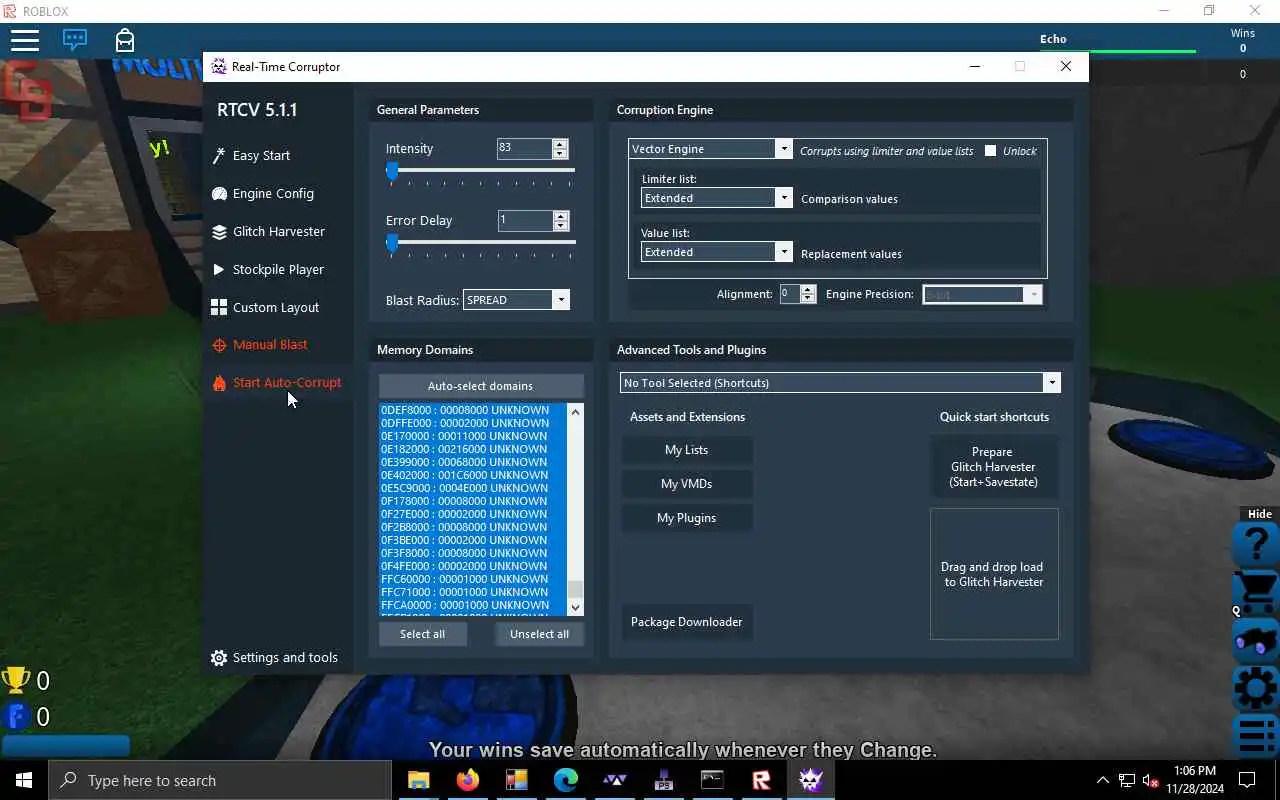
Task: Open the Easy Start wand icon
Action: (219, 156)
